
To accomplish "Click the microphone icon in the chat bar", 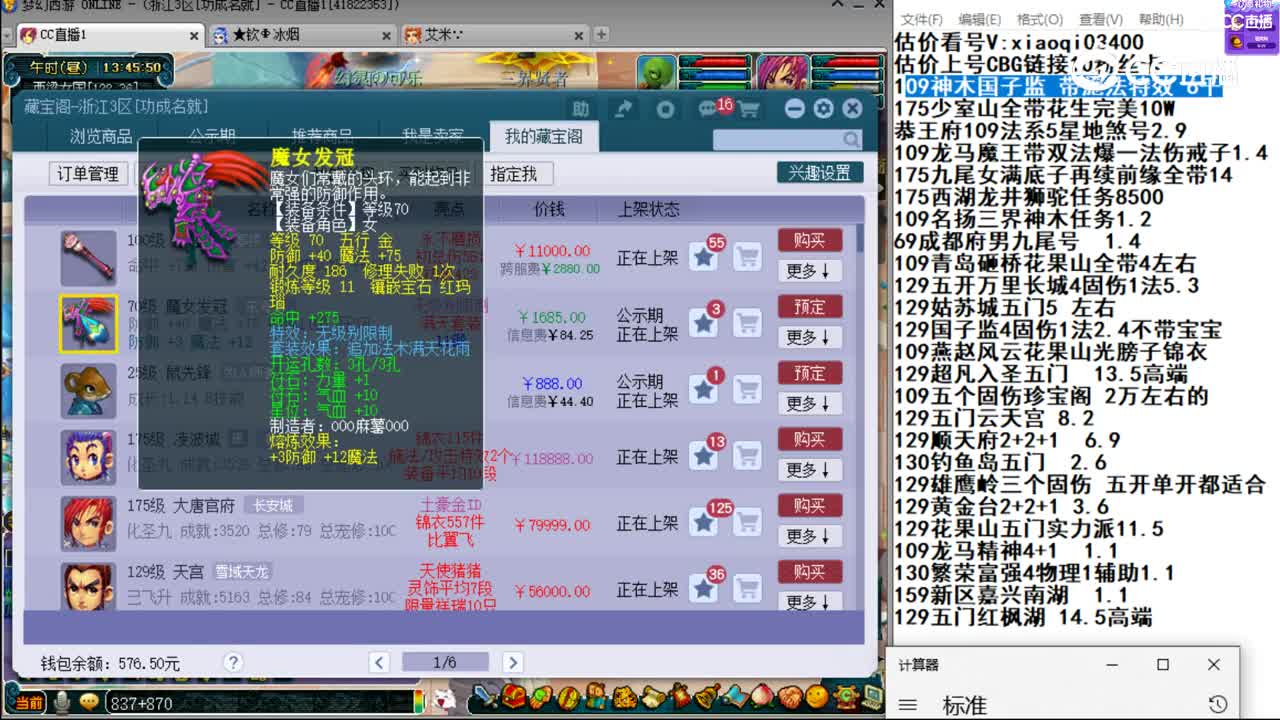I will click(x=62, y=703).
